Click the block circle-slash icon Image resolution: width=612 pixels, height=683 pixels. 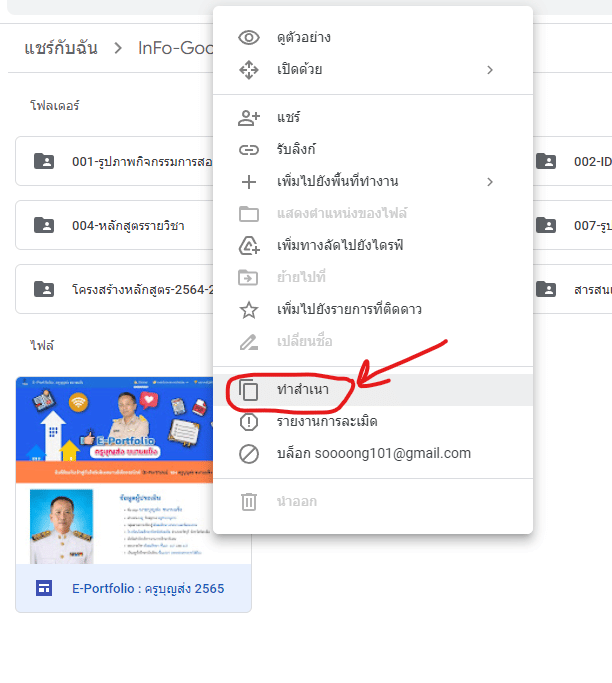tap(249, 454)
